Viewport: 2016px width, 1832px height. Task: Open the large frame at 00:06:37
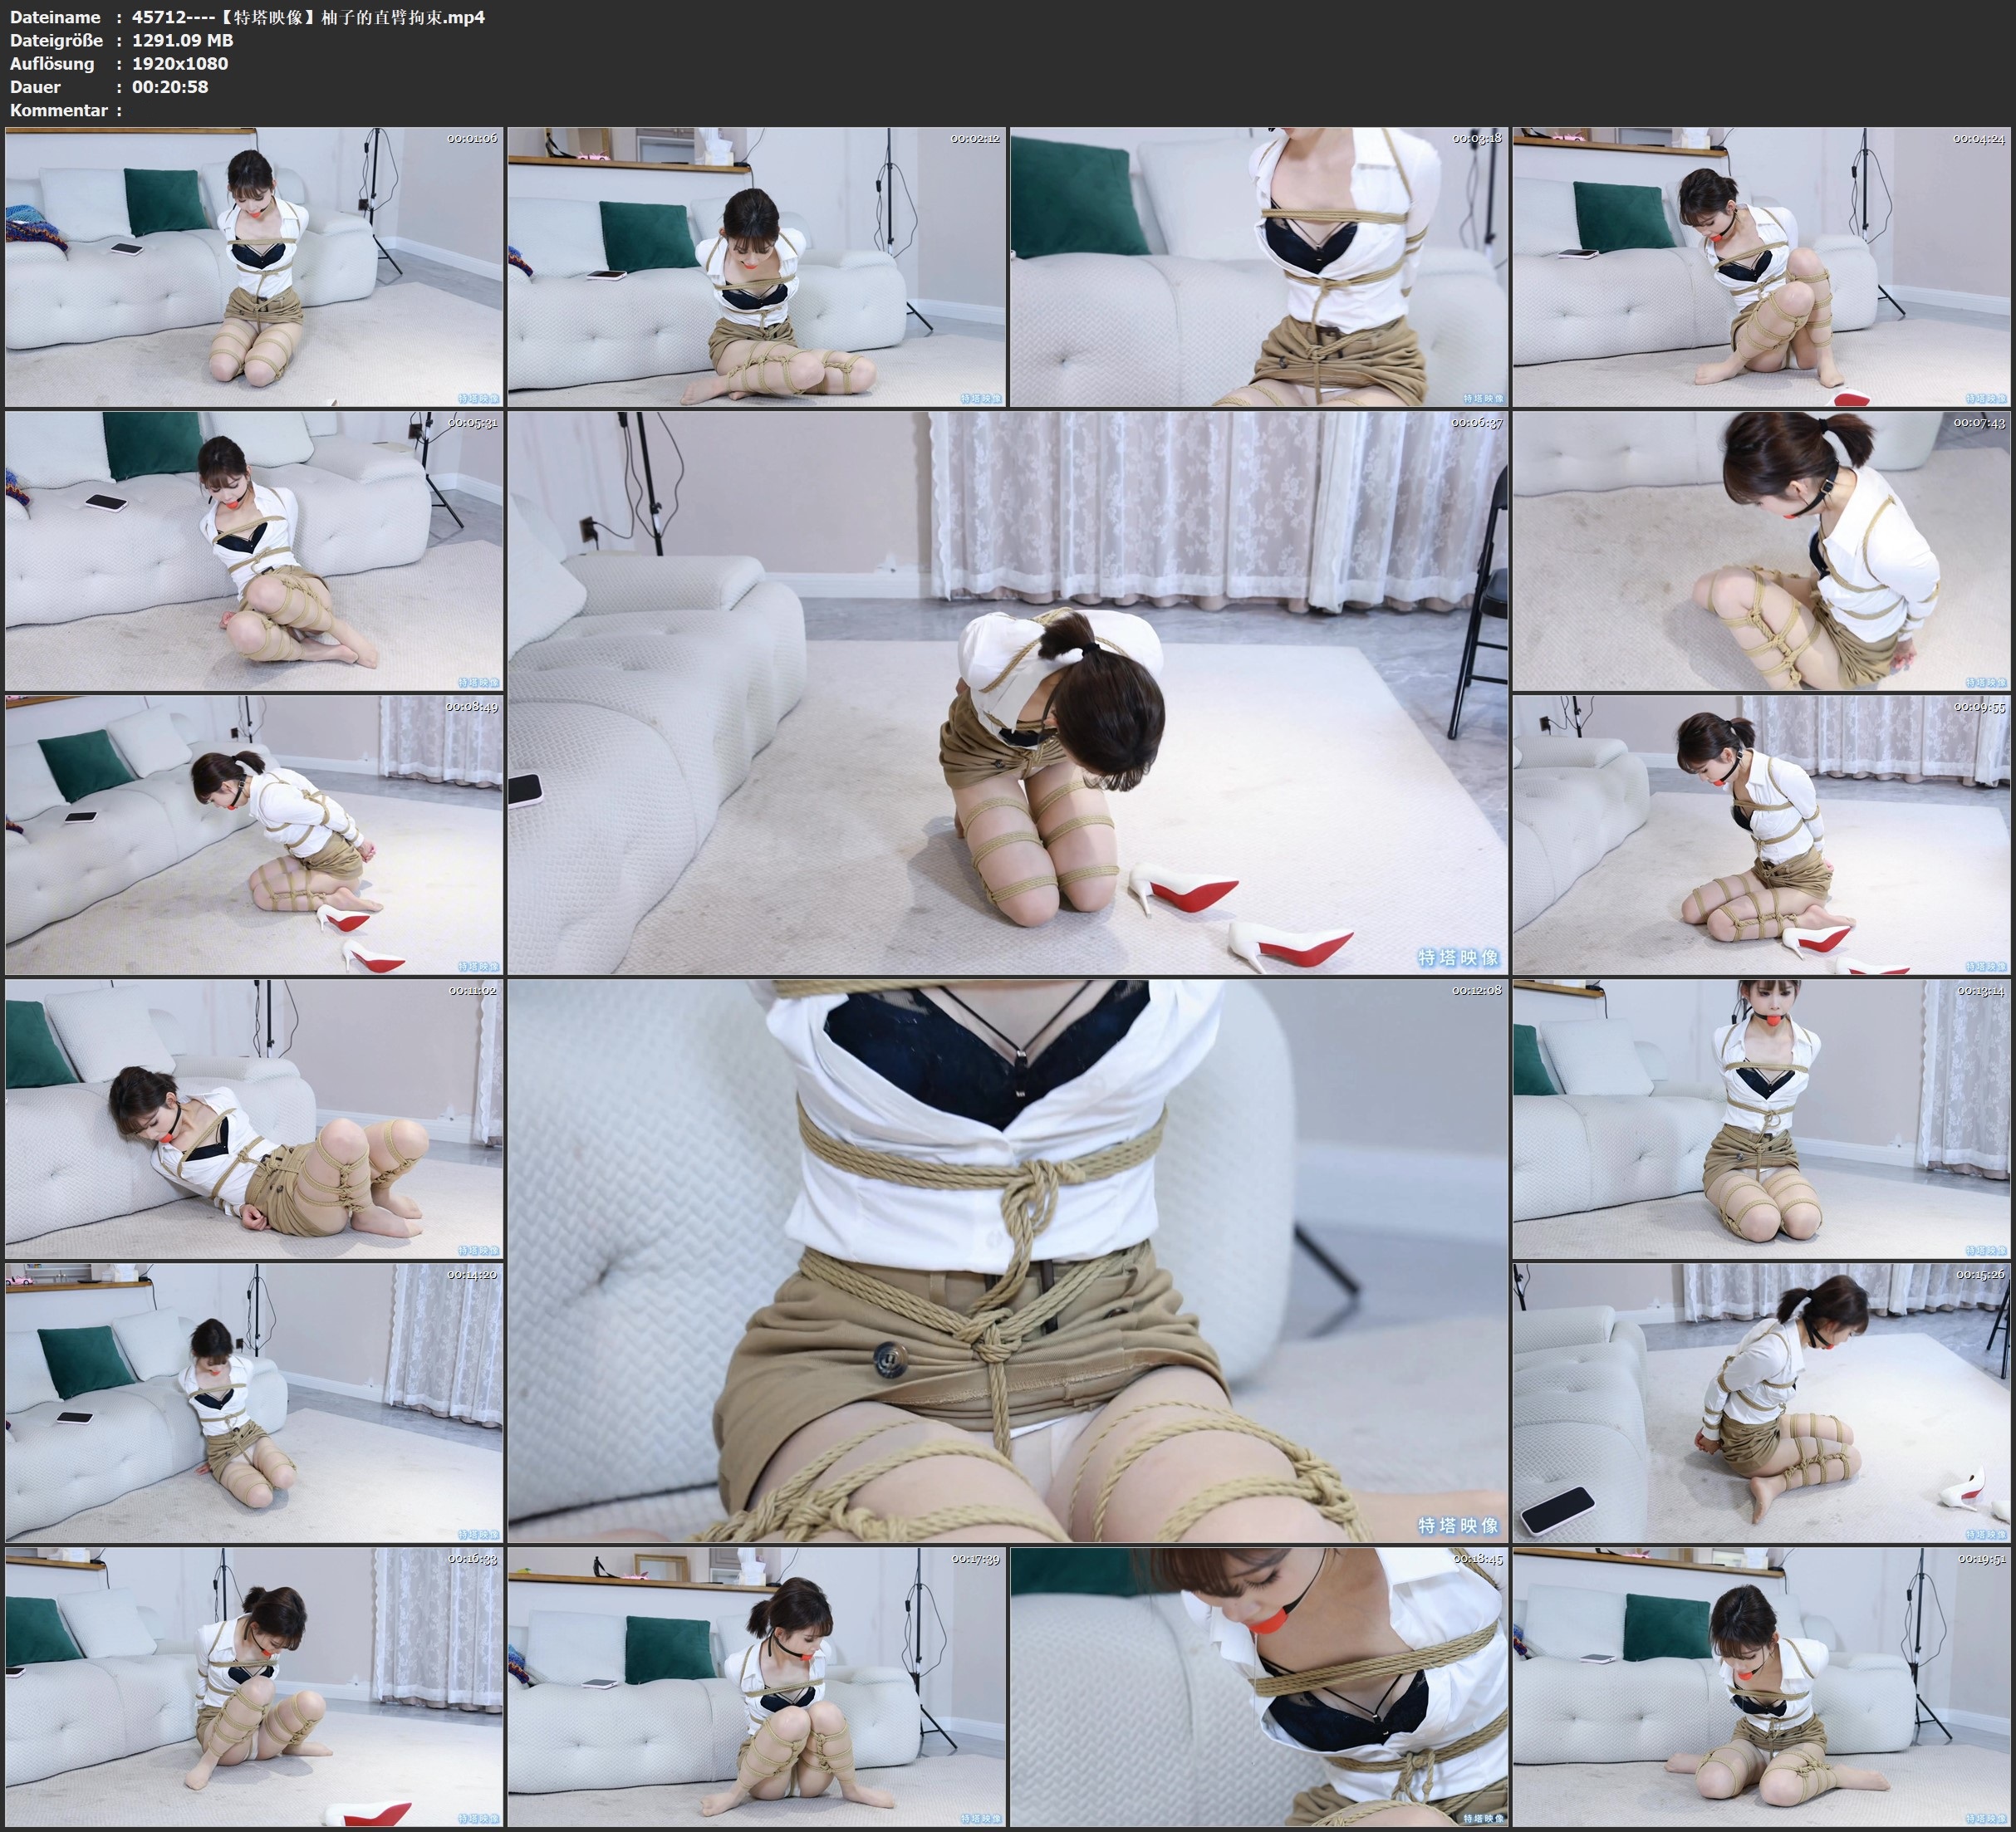click(x=1007, y=692)
